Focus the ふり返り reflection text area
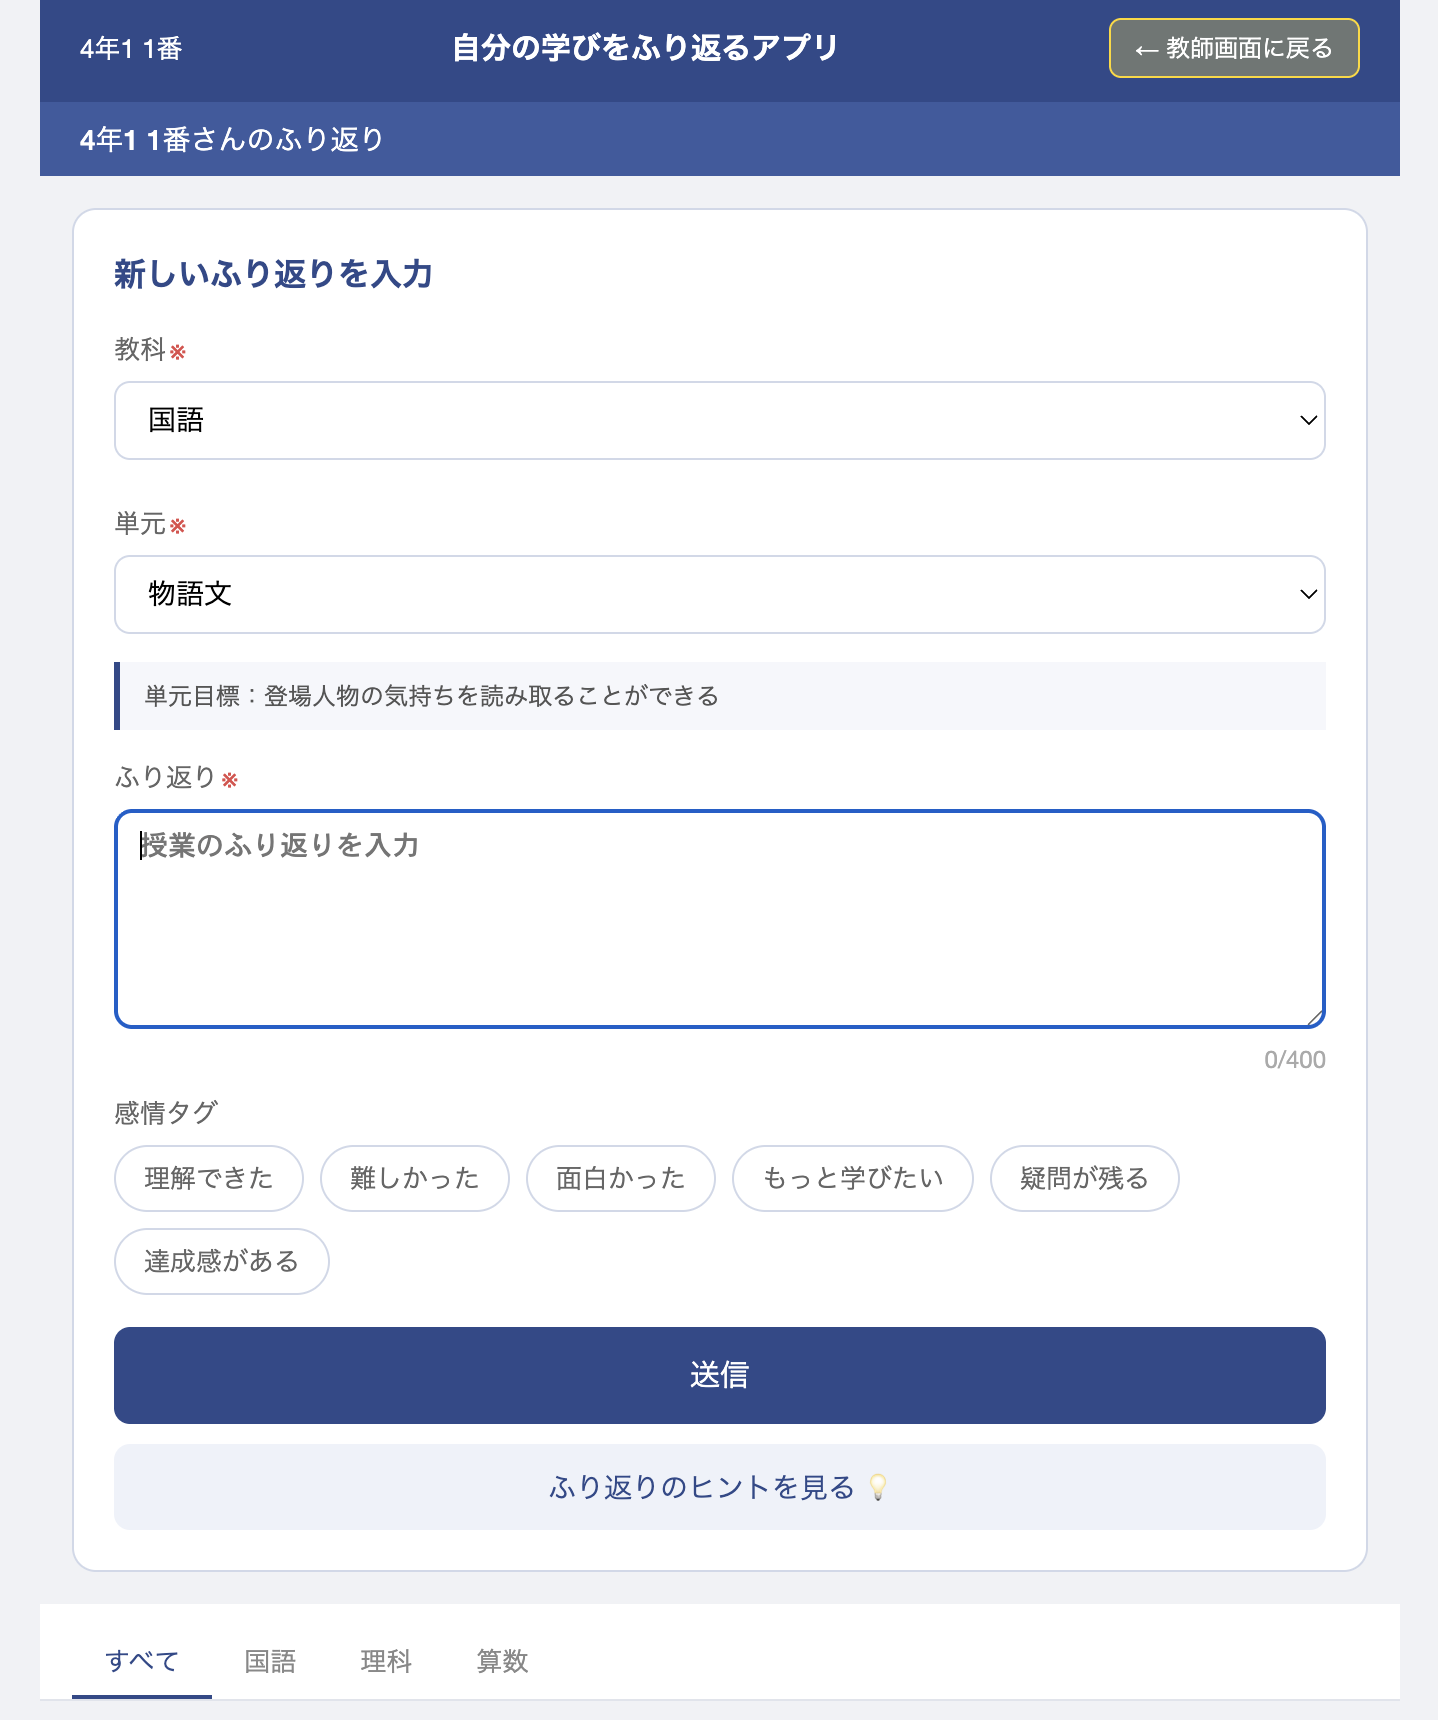 (x=720, y=918)
